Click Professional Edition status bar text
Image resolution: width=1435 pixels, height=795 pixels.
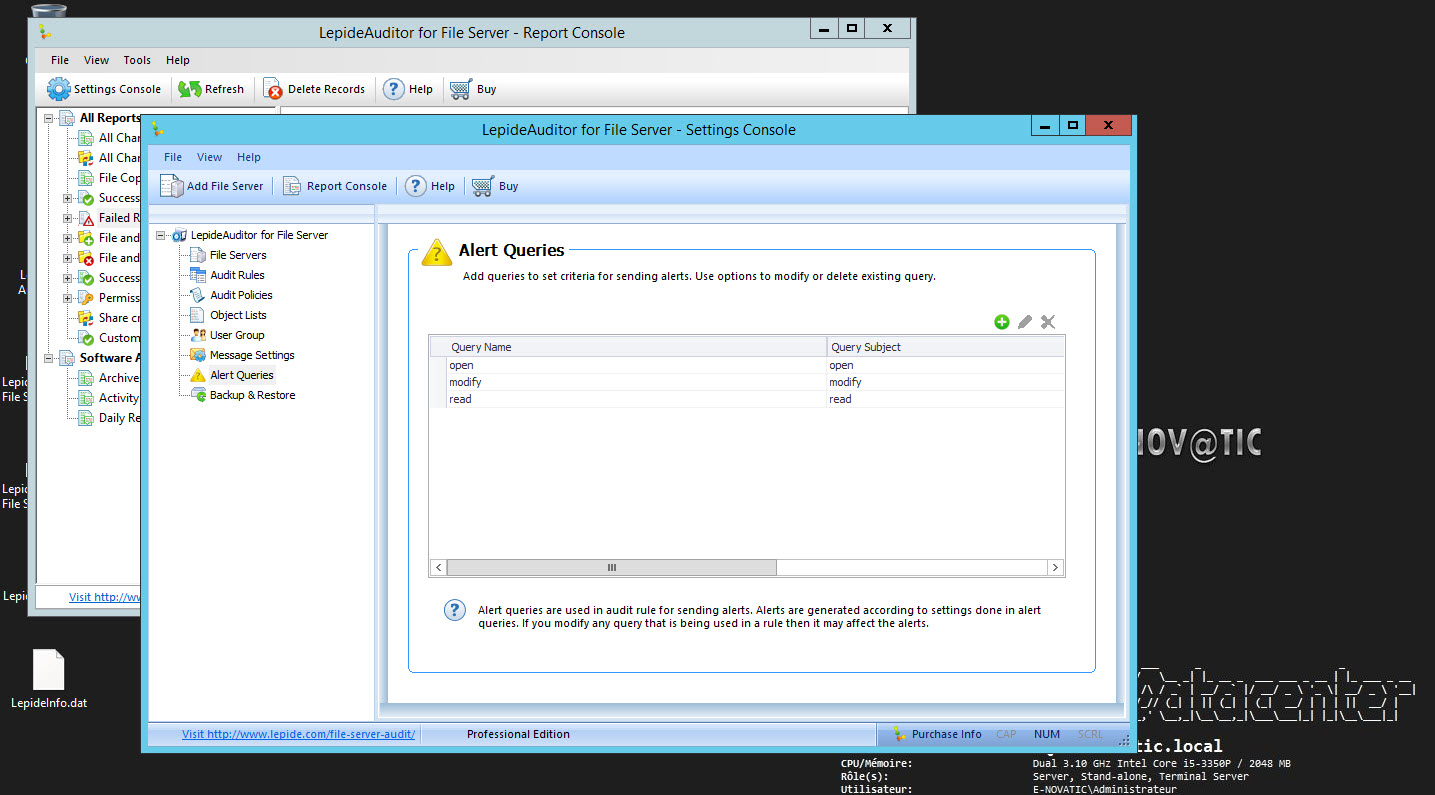pyautogui.click(x=518, y=734)
